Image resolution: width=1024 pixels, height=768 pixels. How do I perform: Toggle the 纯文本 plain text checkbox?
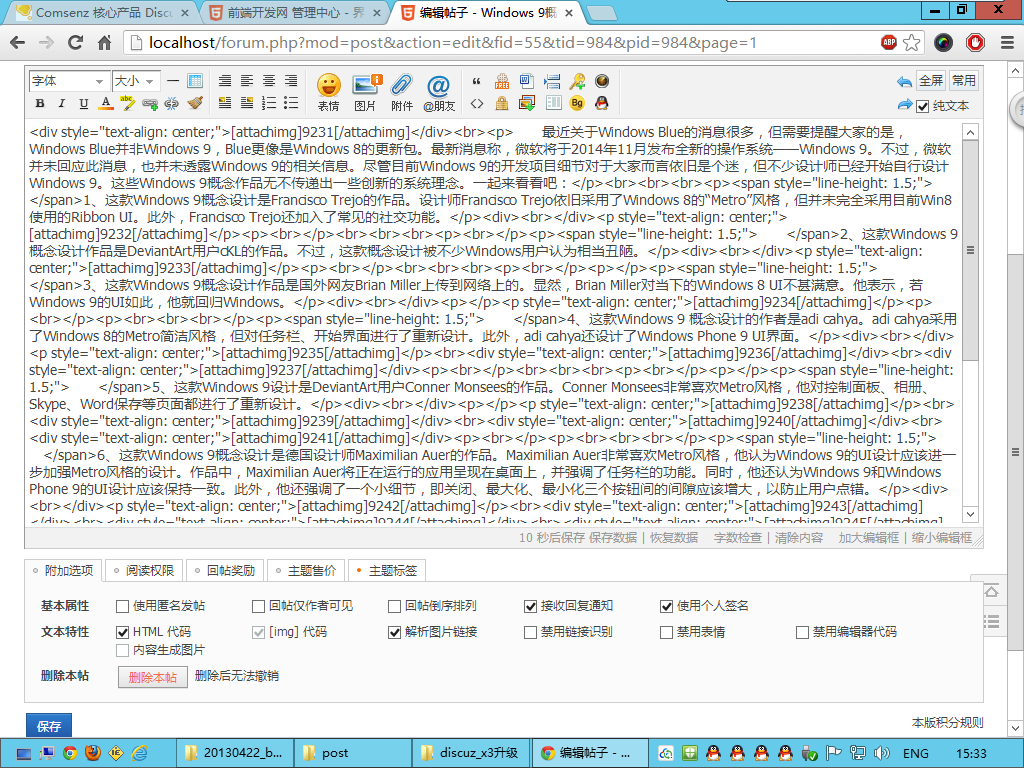[922, 106]
